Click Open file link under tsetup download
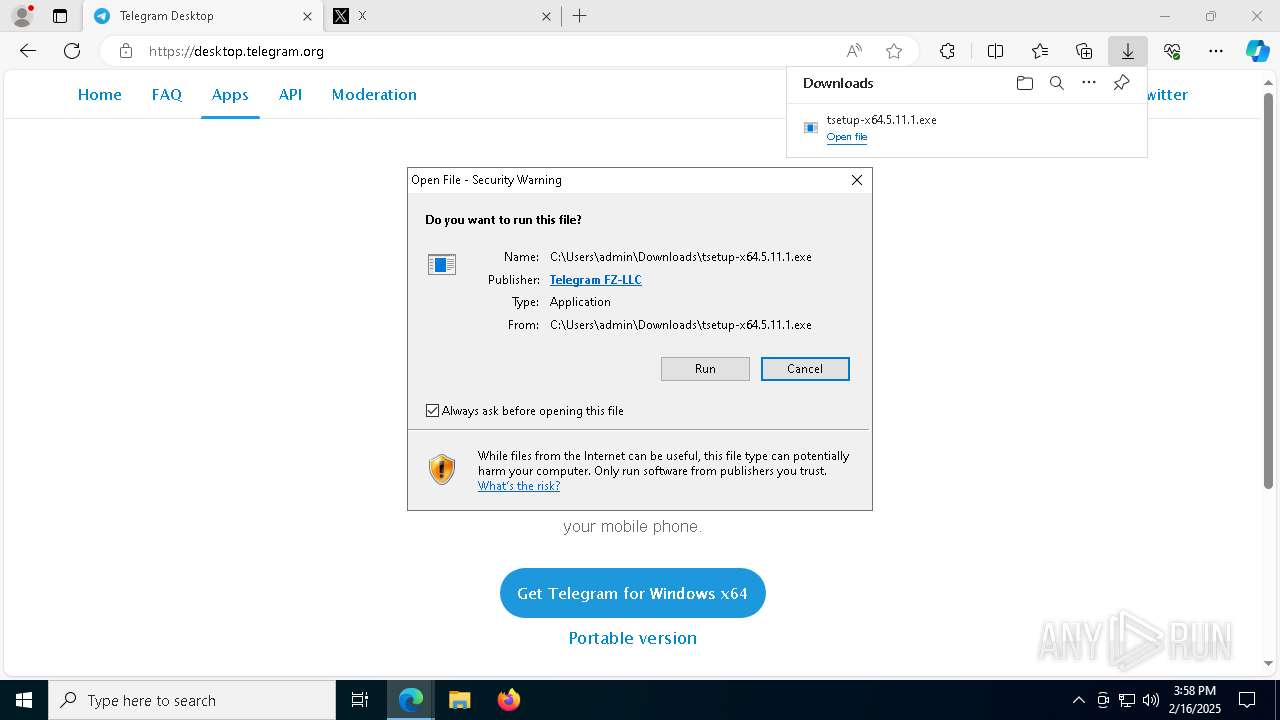 [847, 137]
